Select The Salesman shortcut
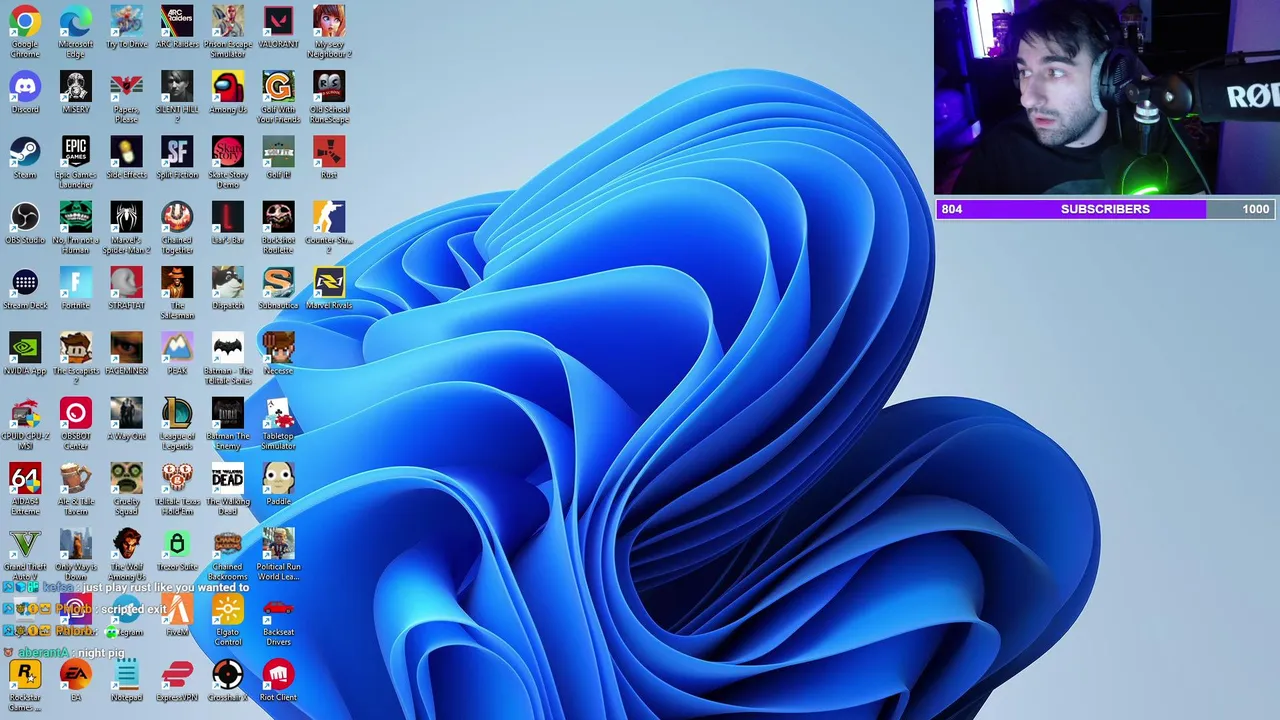Screen dimensions: 1280x720 coord(177,282)
